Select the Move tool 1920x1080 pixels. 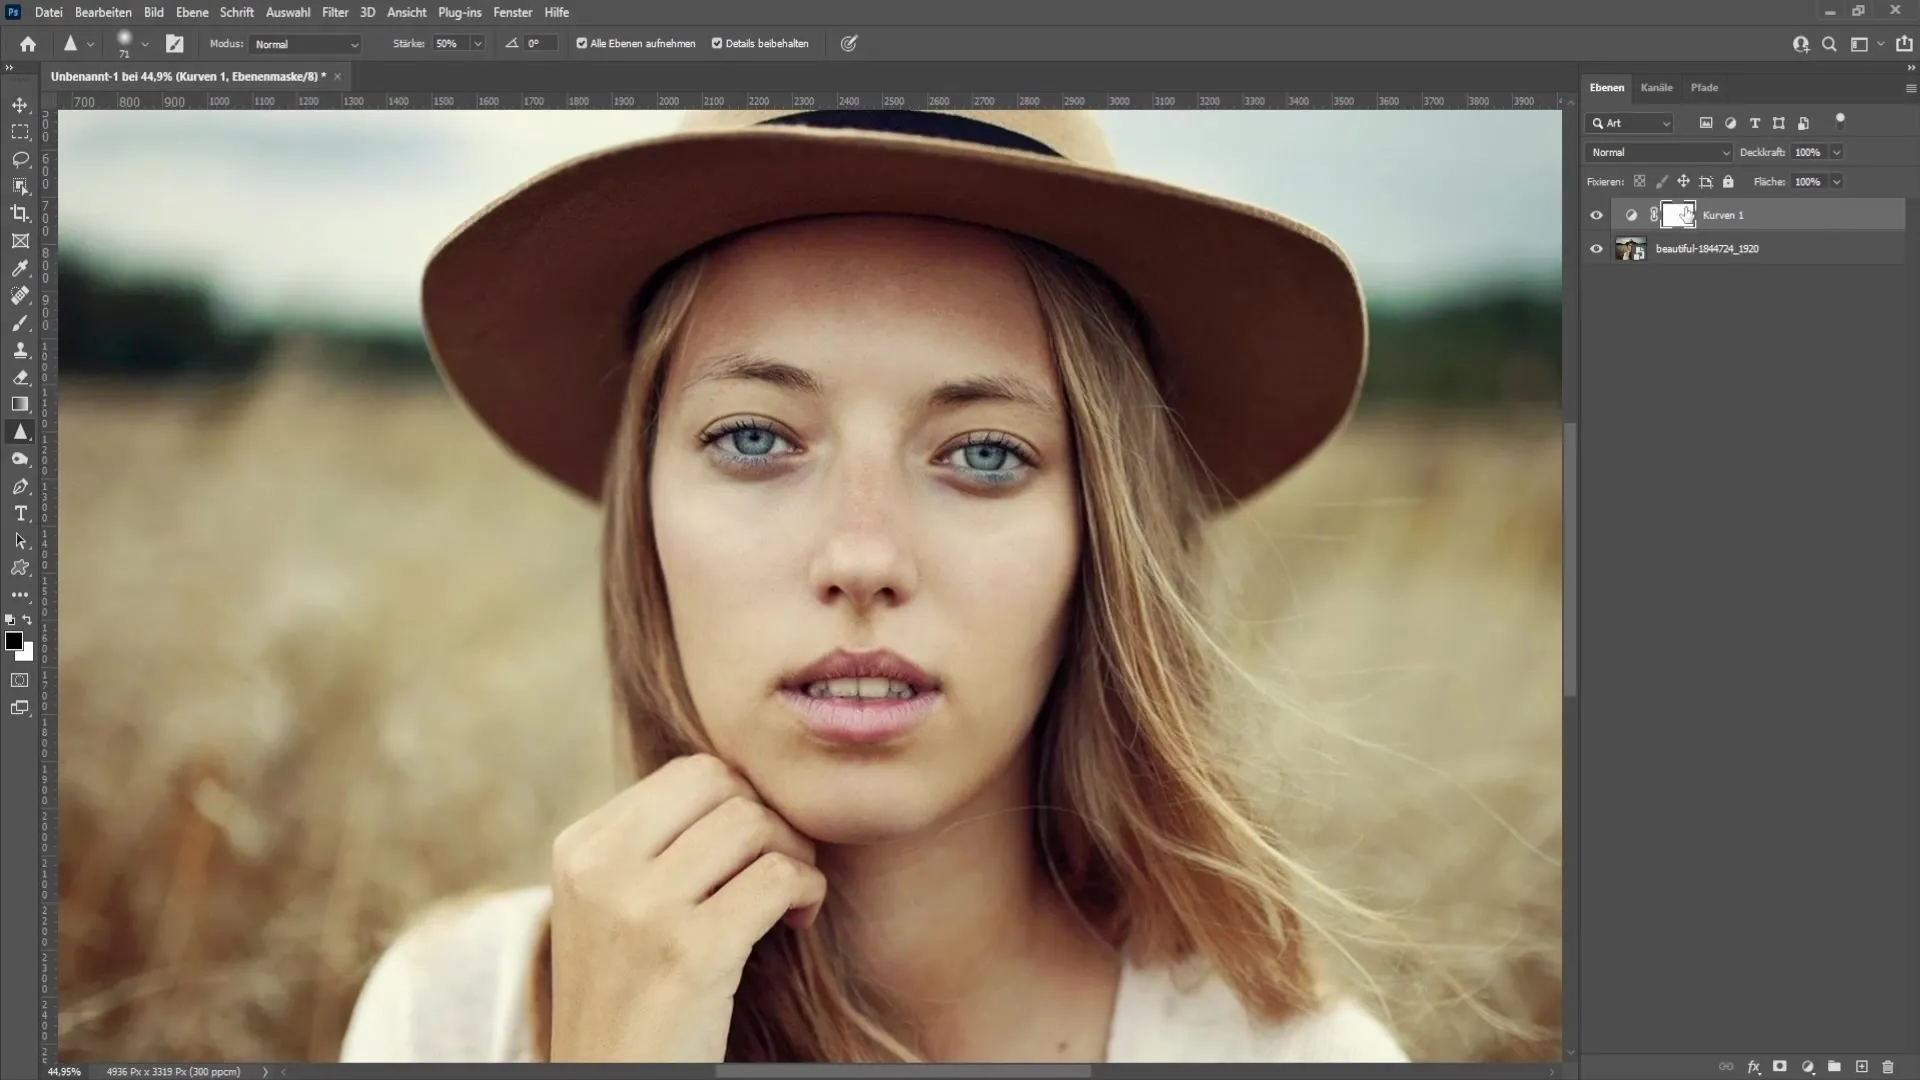coord(18,104)
